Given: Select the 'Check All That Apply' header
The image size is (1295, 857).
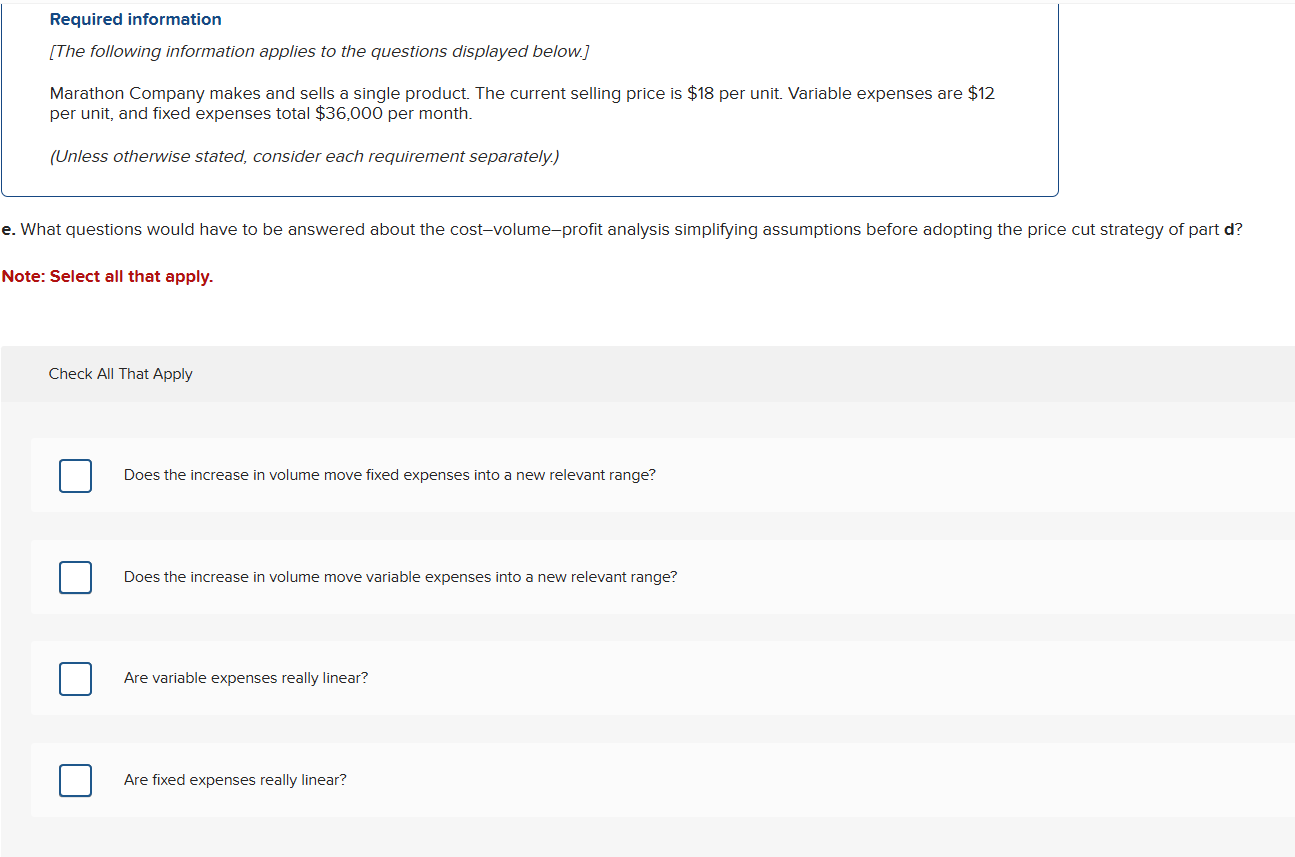Looking at the screenshot, I should click(x=120, y=373).
